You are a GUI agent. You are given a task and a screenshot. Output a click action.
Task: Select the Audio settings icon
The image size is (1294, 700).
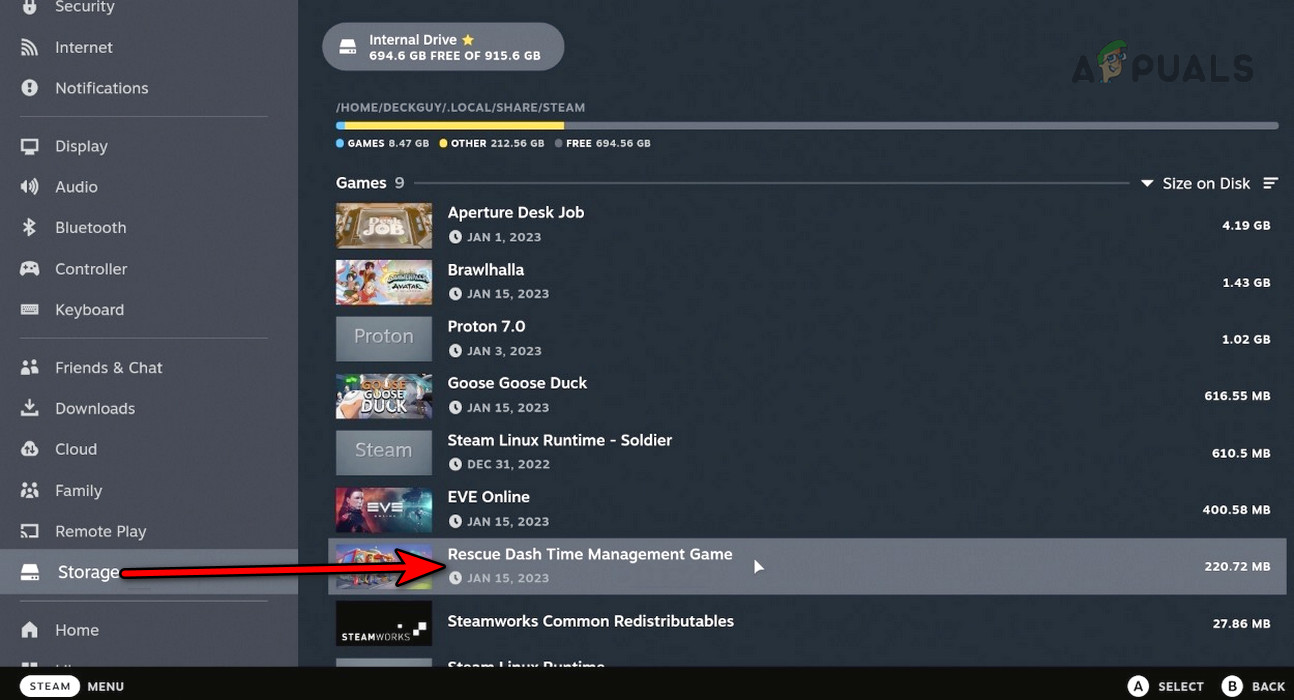tap(28, 186)
